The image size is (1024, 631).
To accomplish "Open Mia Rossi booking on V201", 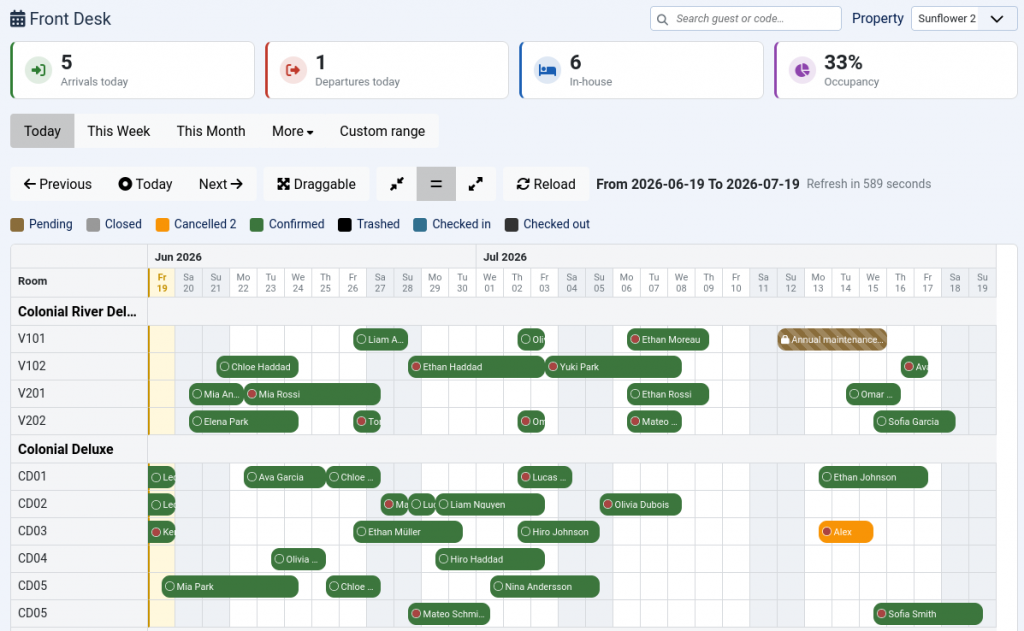I will 312,395.
